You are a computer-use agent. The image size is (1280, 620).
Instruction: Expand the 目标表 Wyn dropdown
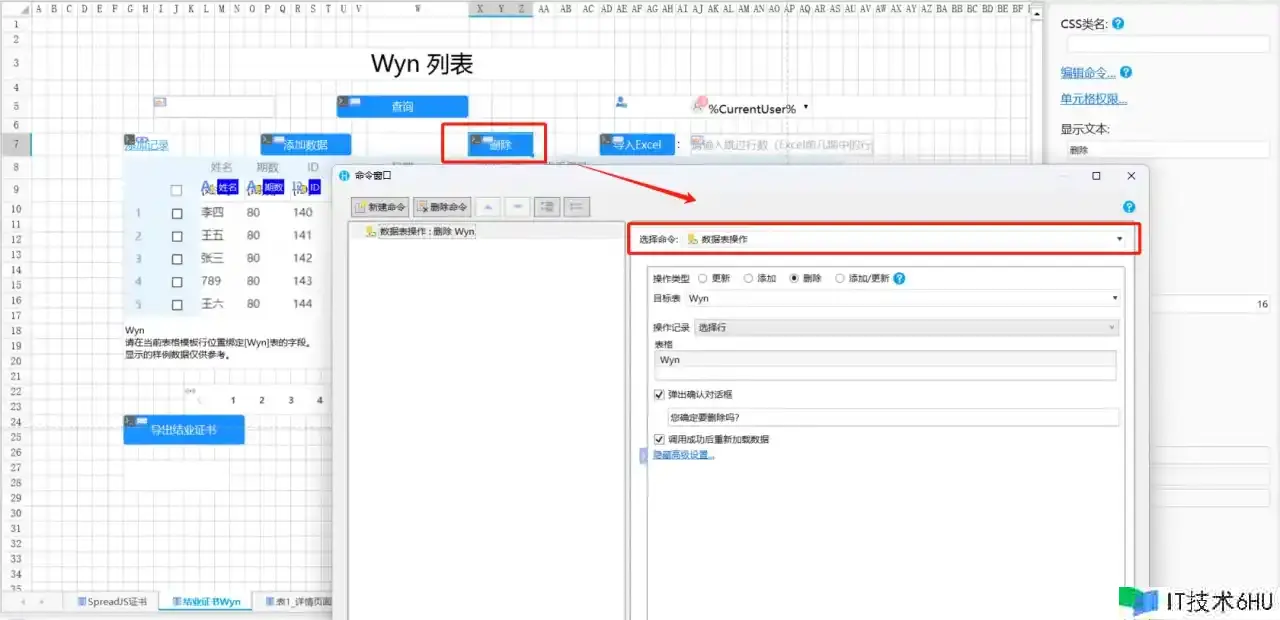point(1114,299)
